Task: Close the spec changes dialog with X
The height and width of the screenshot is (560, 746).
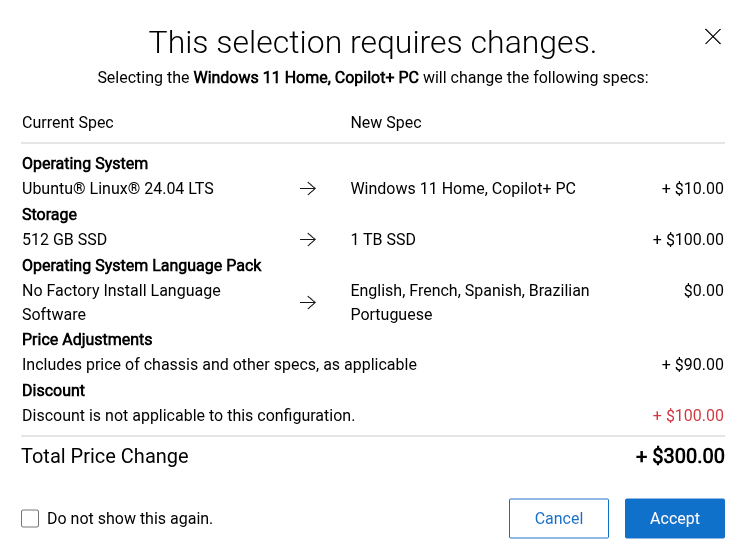Action: click(712, 37)
